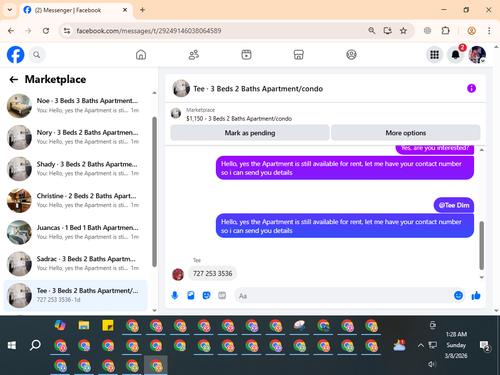This screenshot has height=375, width=500.
Task: Choose a GIF icon
Action: [222, 295]
